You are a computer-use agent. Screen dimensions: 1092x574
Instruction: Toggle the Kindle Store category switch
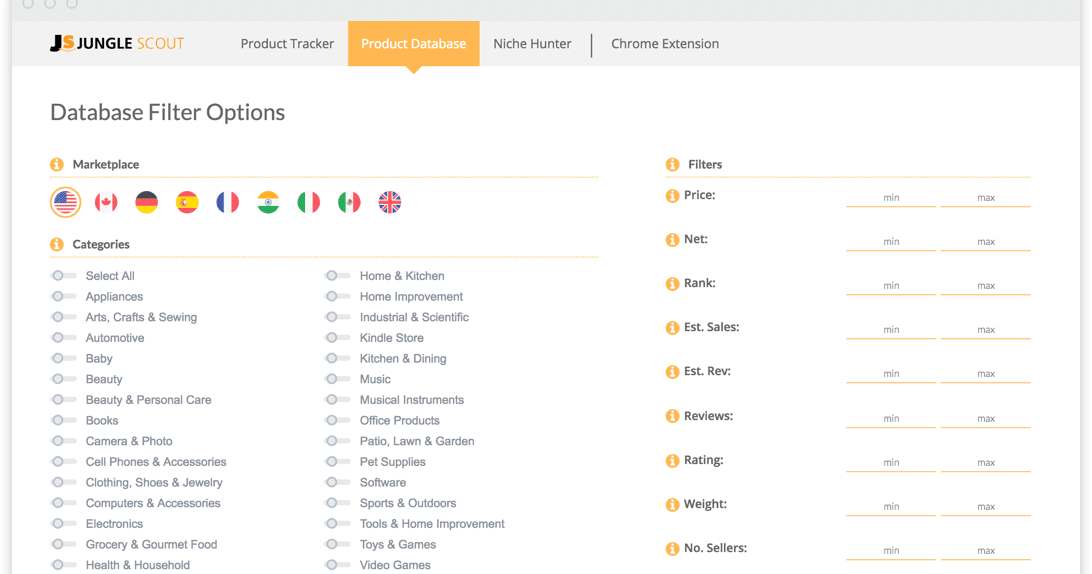pos(338,338)
